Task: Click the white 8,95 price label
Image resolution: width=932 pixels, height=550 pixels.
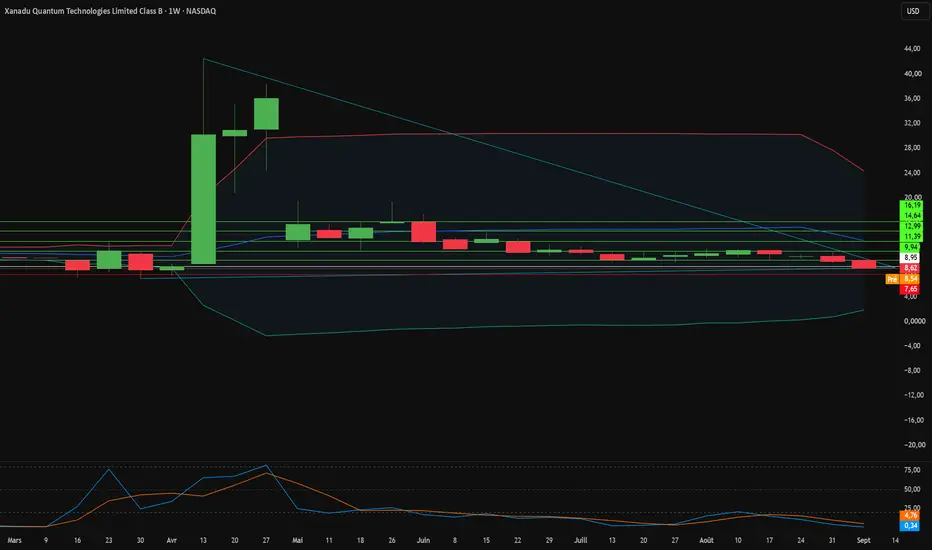Action: (x=911, y=257)
